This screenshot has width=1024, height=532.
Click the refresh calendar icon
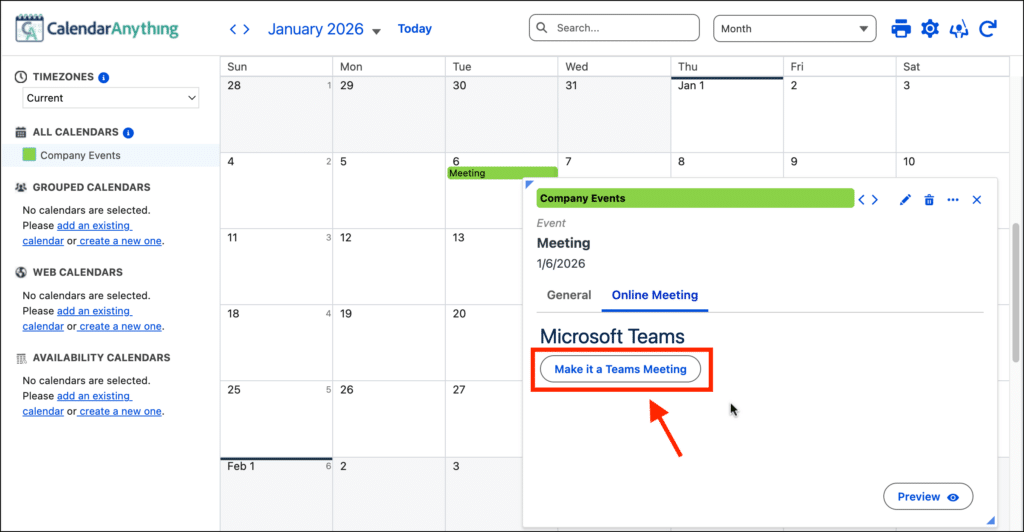tap(988, 29)
